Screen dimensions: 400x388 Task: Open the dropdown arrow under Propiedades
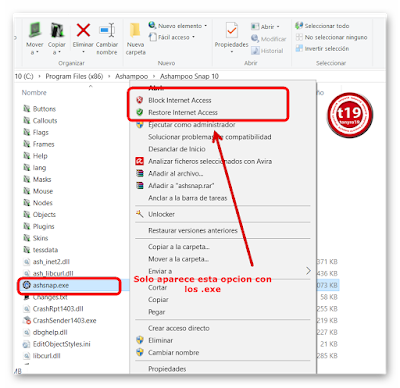[231, 52]
